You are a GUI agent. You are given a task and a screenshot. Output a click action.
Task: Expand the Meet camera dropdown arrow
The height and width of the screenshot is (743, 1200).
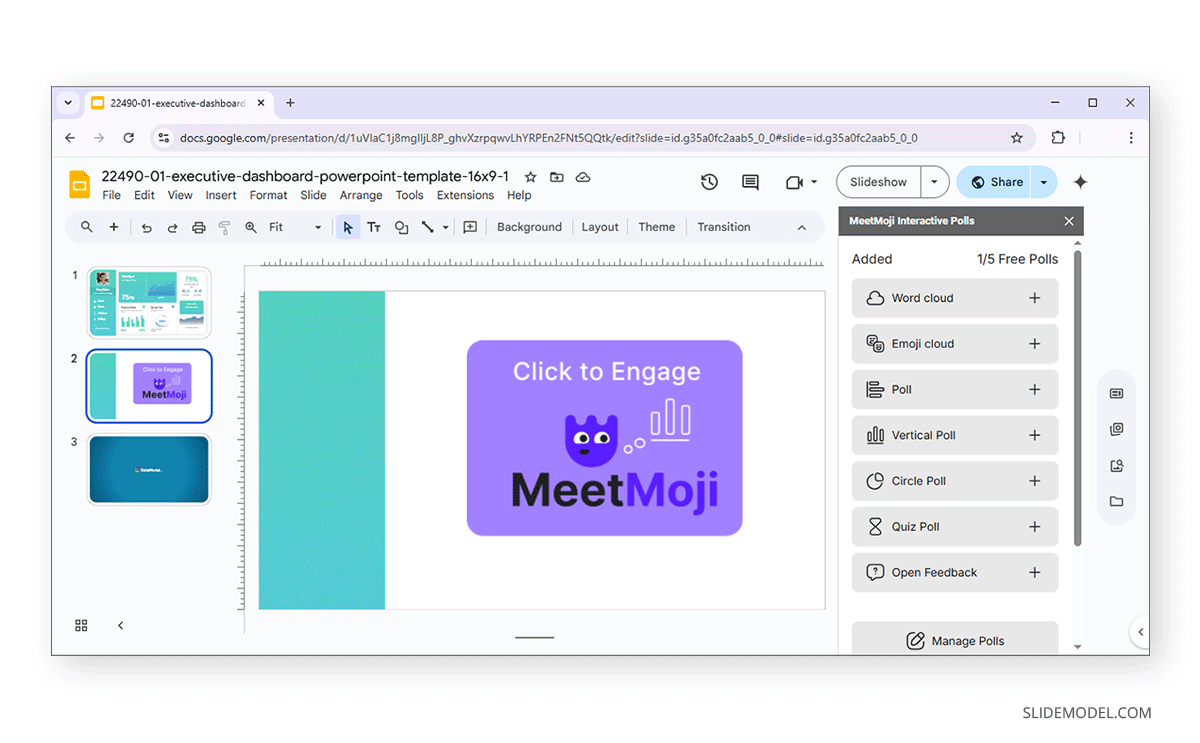814,182
